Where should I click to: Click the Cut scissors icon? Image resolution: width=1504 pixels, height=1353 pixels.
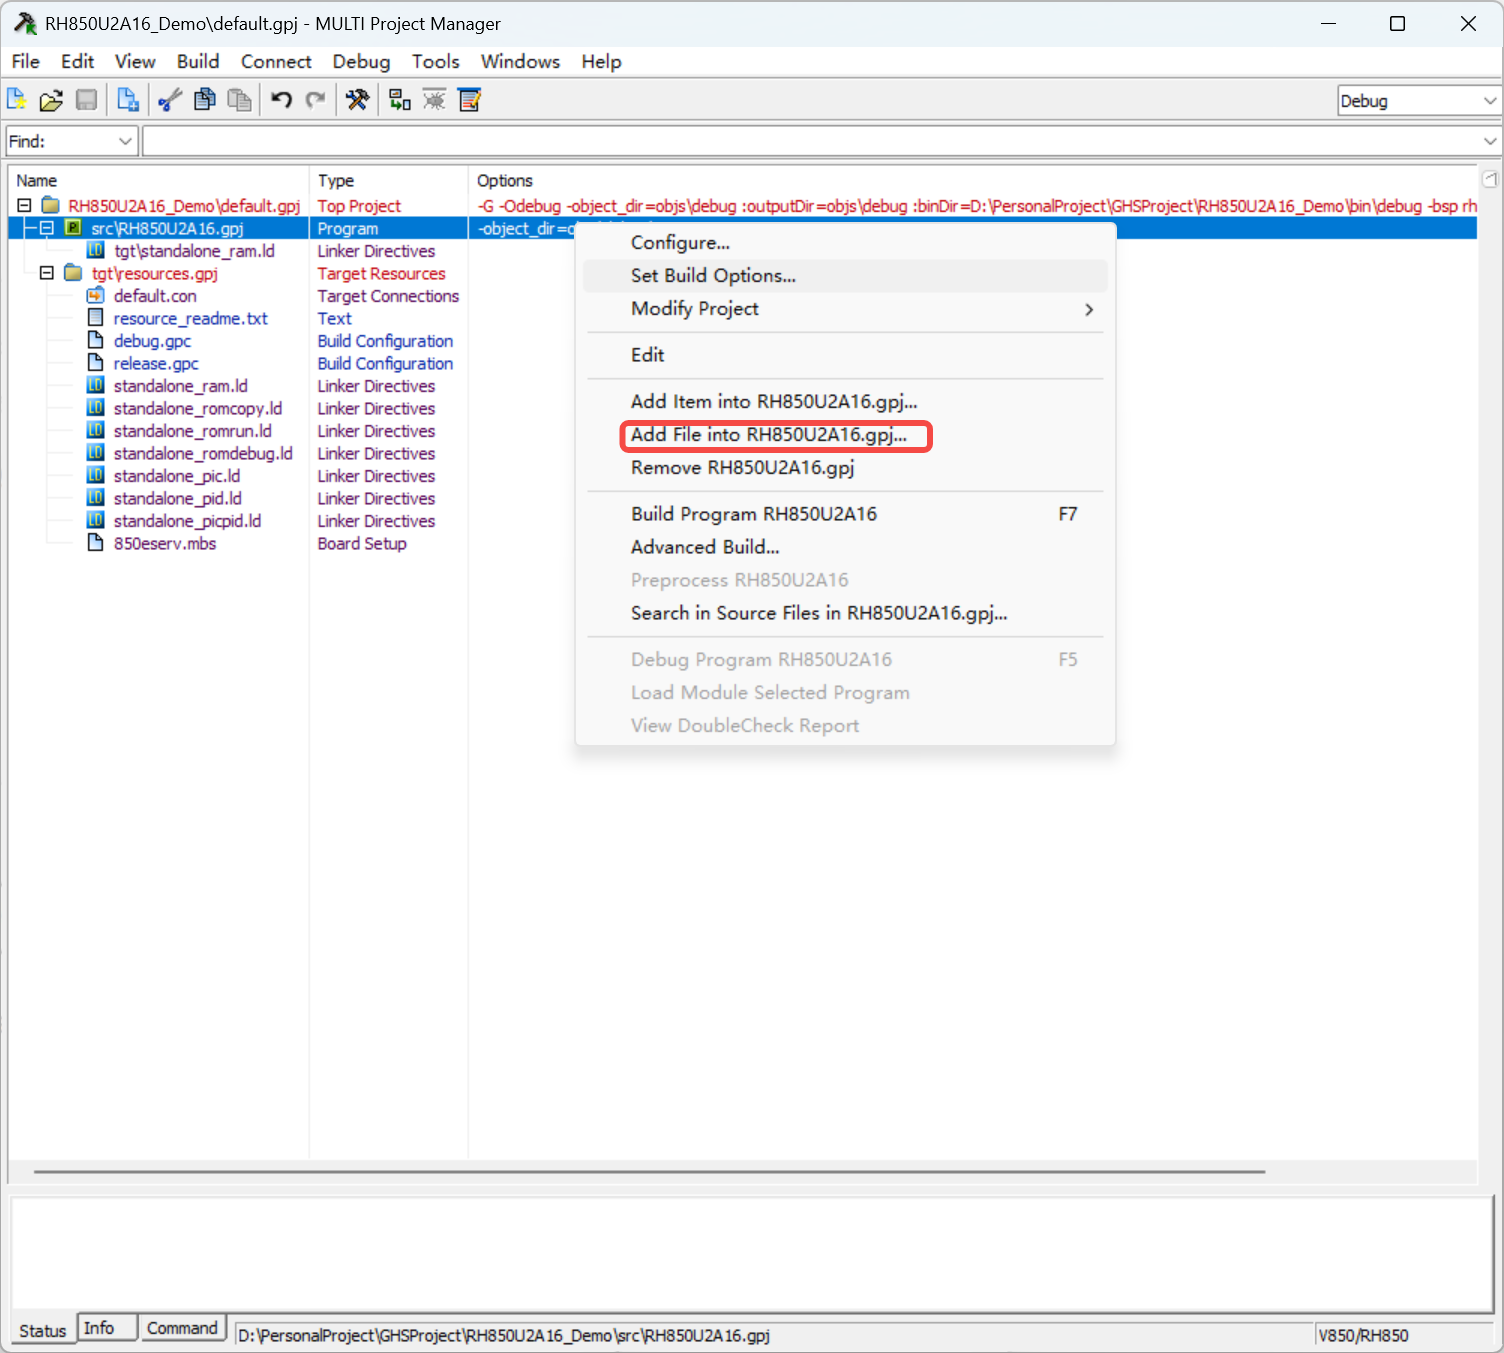pyautogui.click(x=170, y=100)
